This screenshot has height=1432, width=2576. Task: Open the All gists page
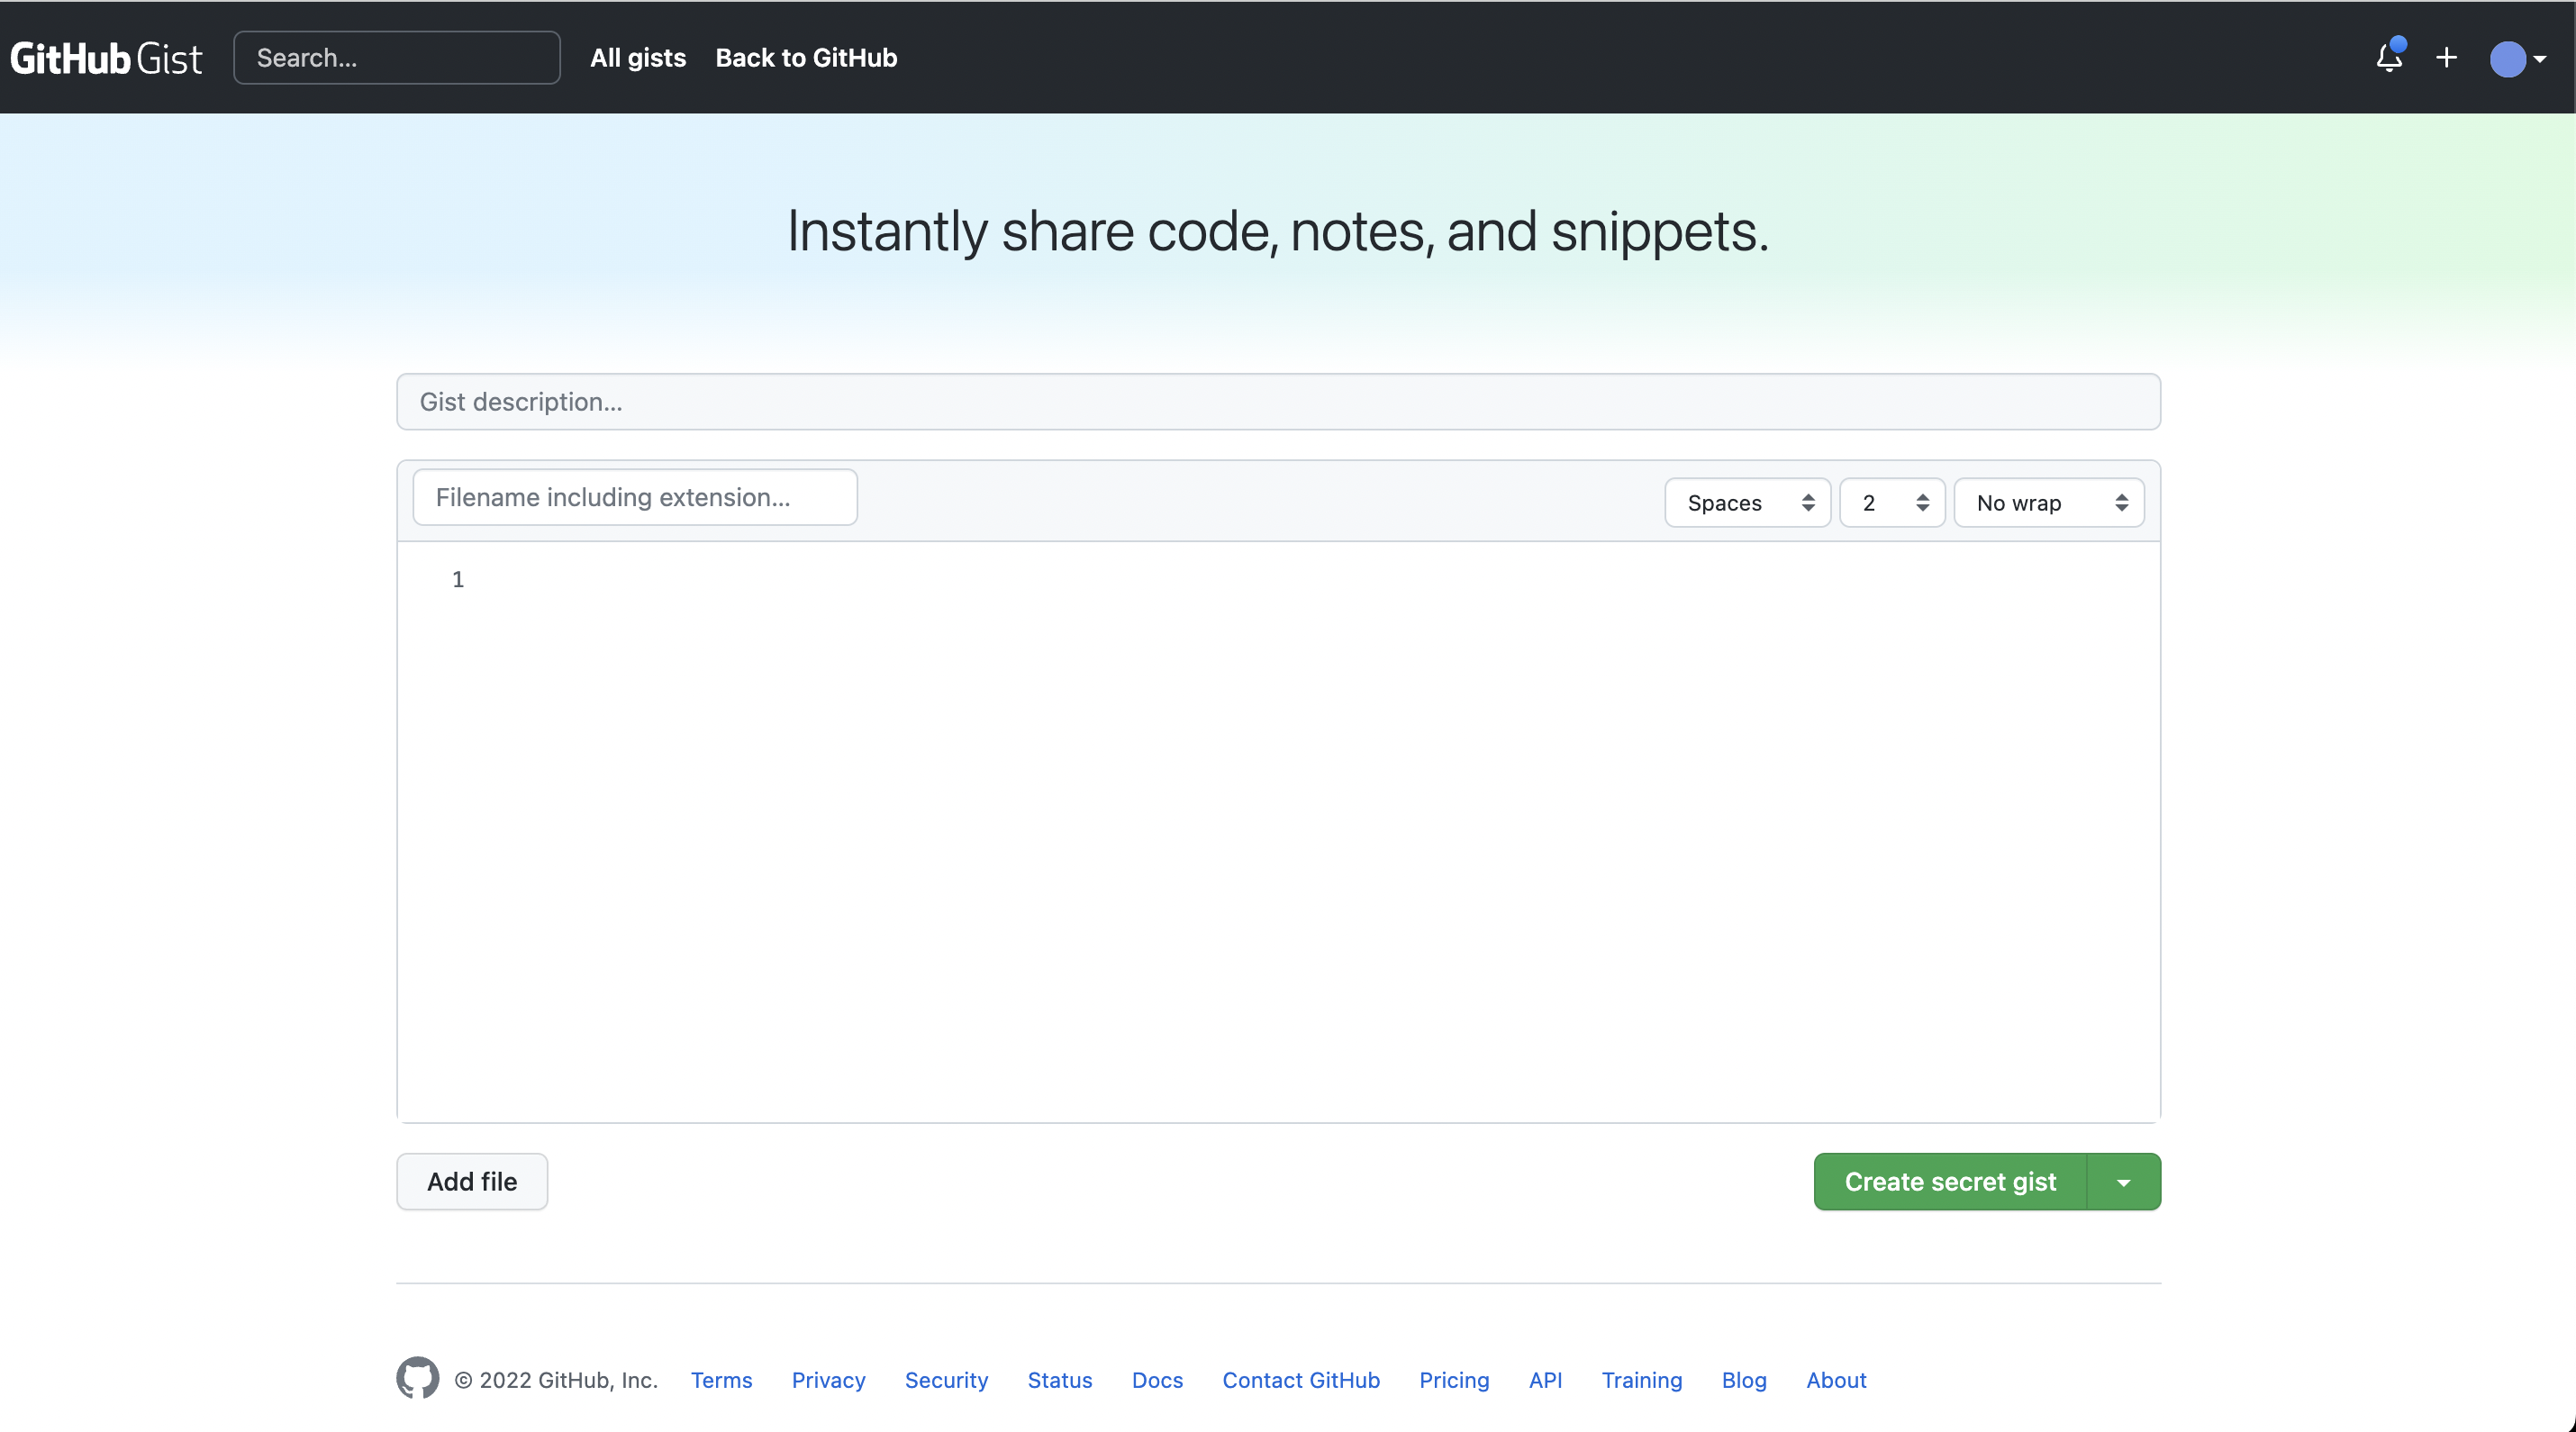pos(638,58)
